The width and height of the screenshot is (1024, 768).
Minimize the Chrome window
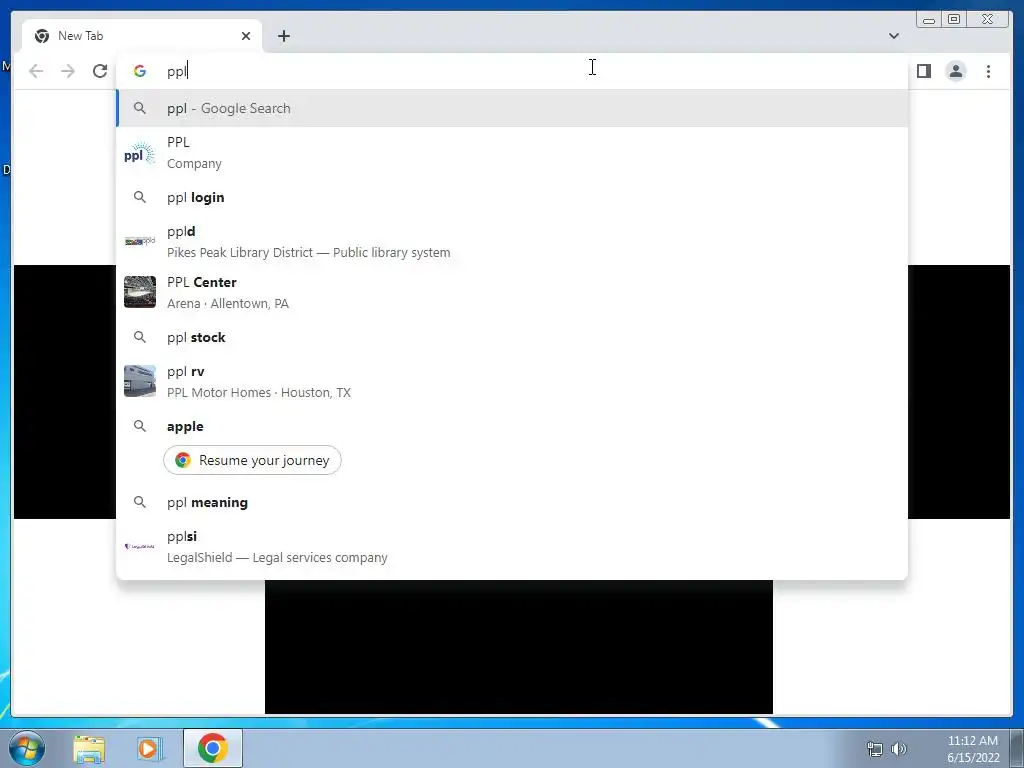[x=928, y=20]
